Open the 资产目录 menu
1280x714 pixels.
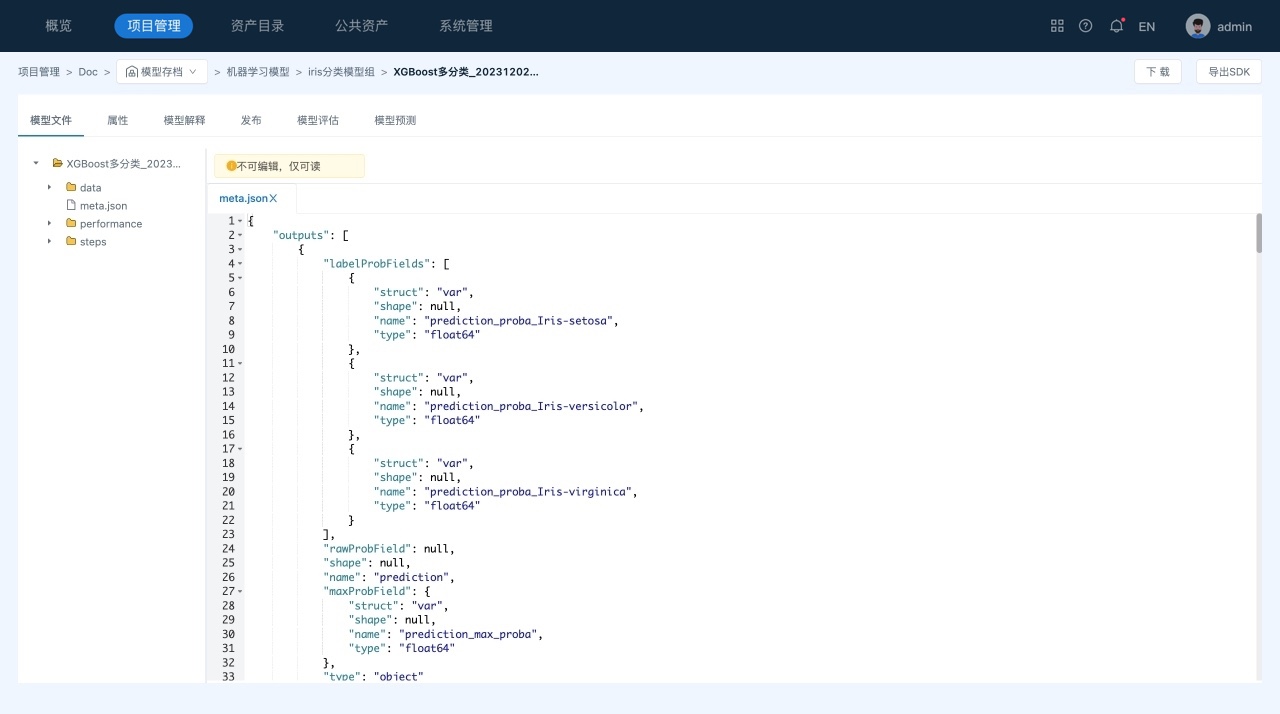point(257,26)
